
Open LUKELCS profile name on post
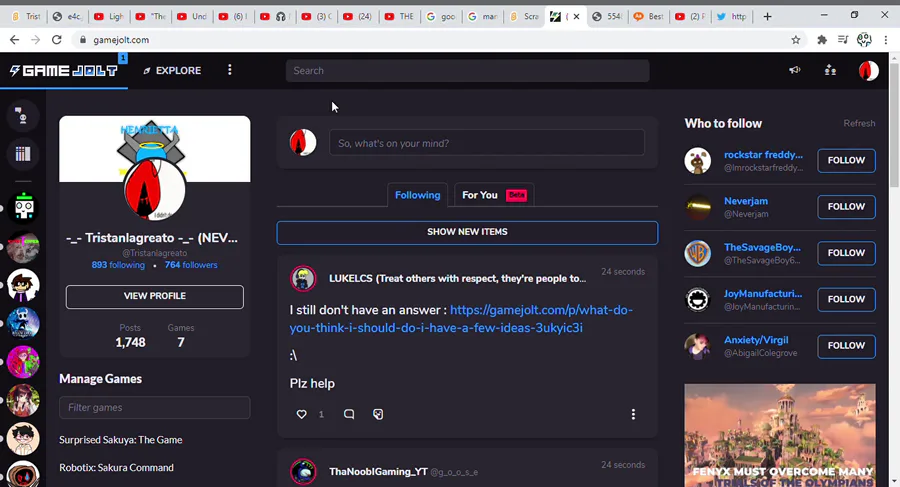tap(457, 279)
